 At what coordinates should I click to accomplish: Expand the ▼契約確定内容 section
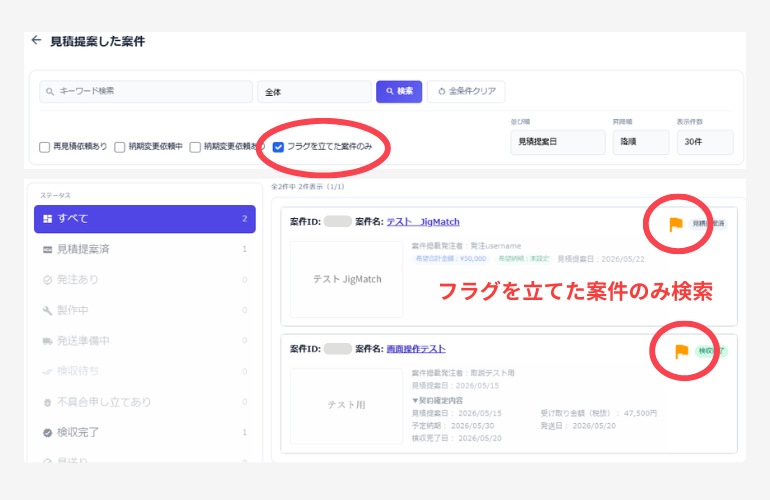tap(438, 400)
